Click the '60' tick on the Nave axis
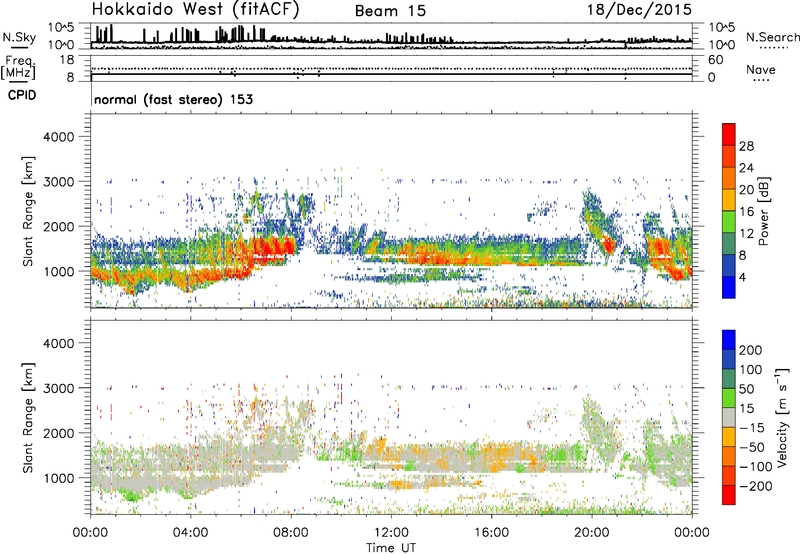800x554 pixels. (x=715, y=60)
